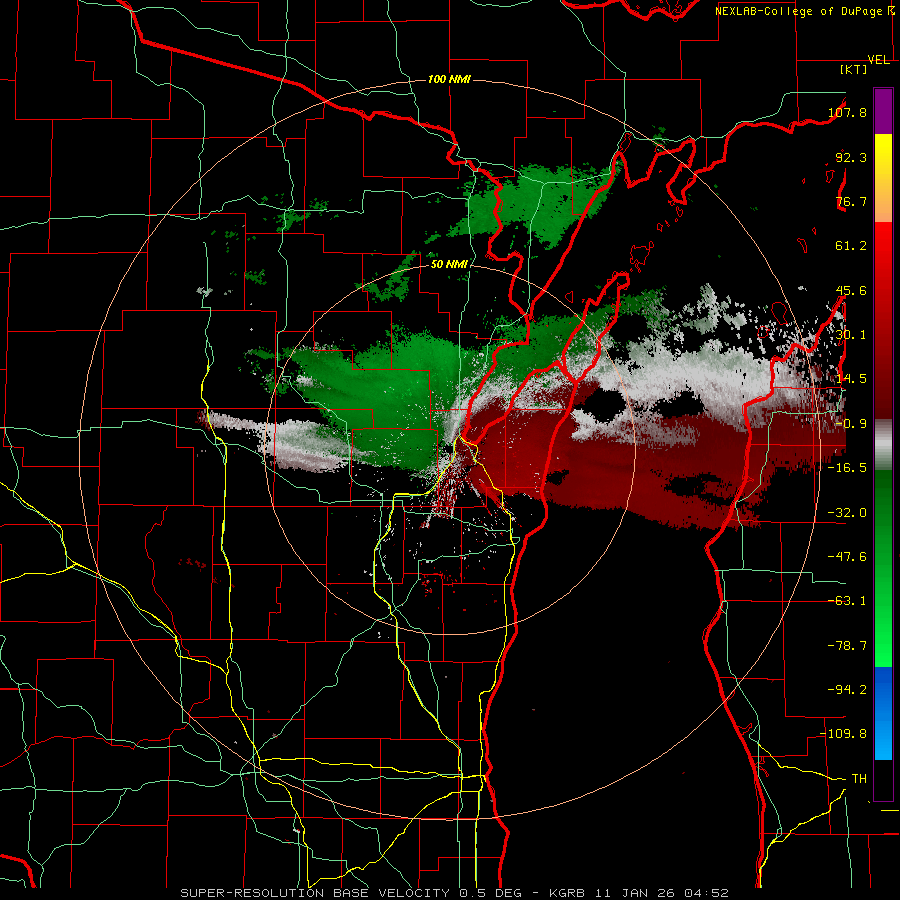The width and height of the screenshot is (900, 900).
Task: Click the [KT] units label
Action: point(854,69)
